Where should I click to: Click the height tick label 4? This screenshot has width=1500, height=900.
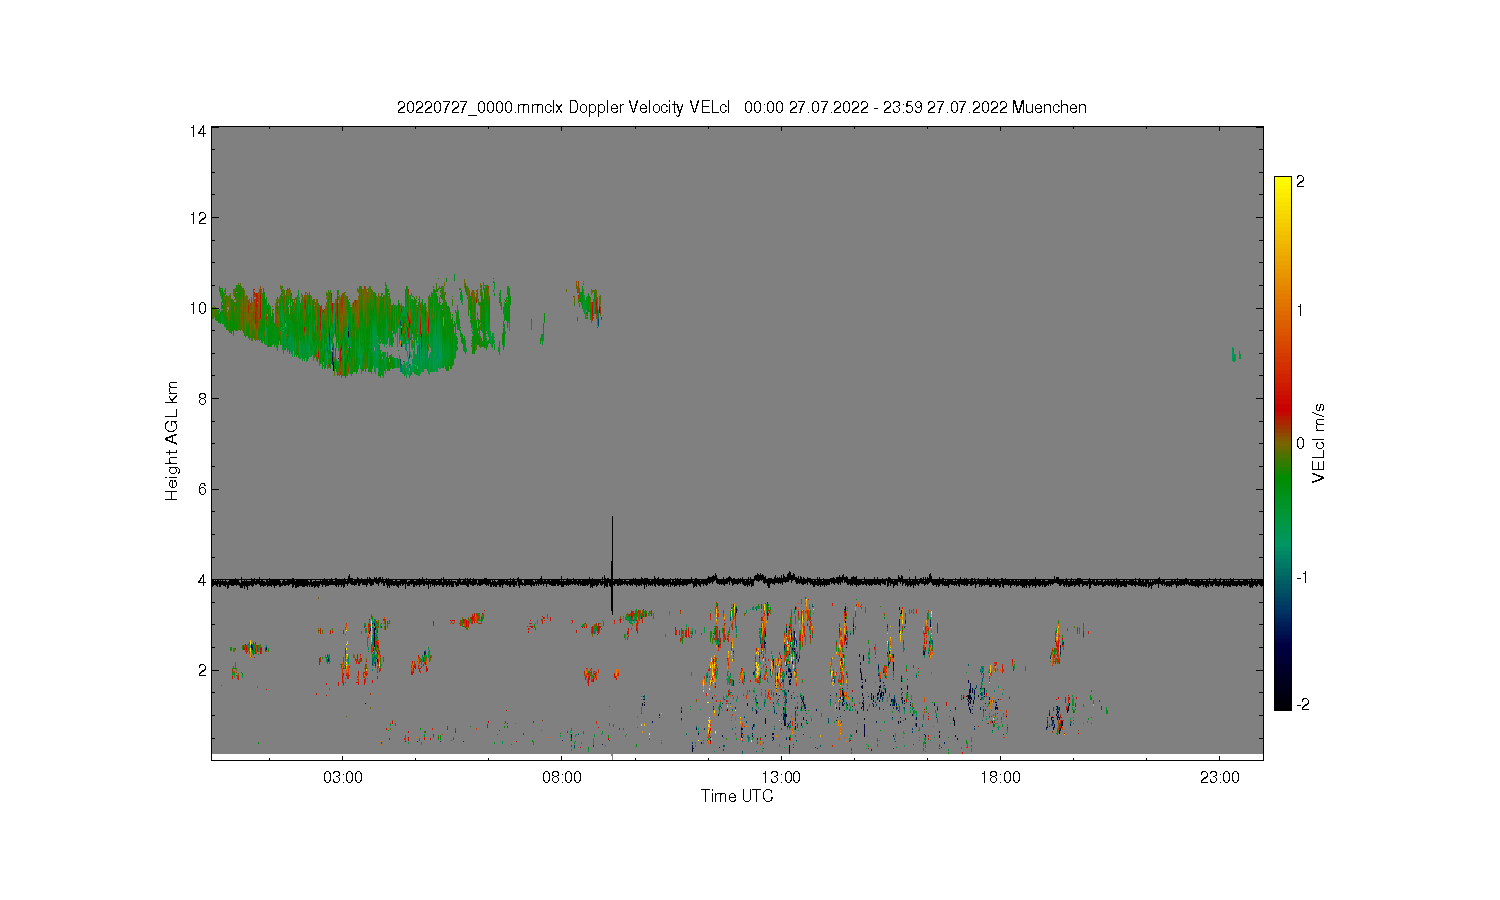[203, 580]
